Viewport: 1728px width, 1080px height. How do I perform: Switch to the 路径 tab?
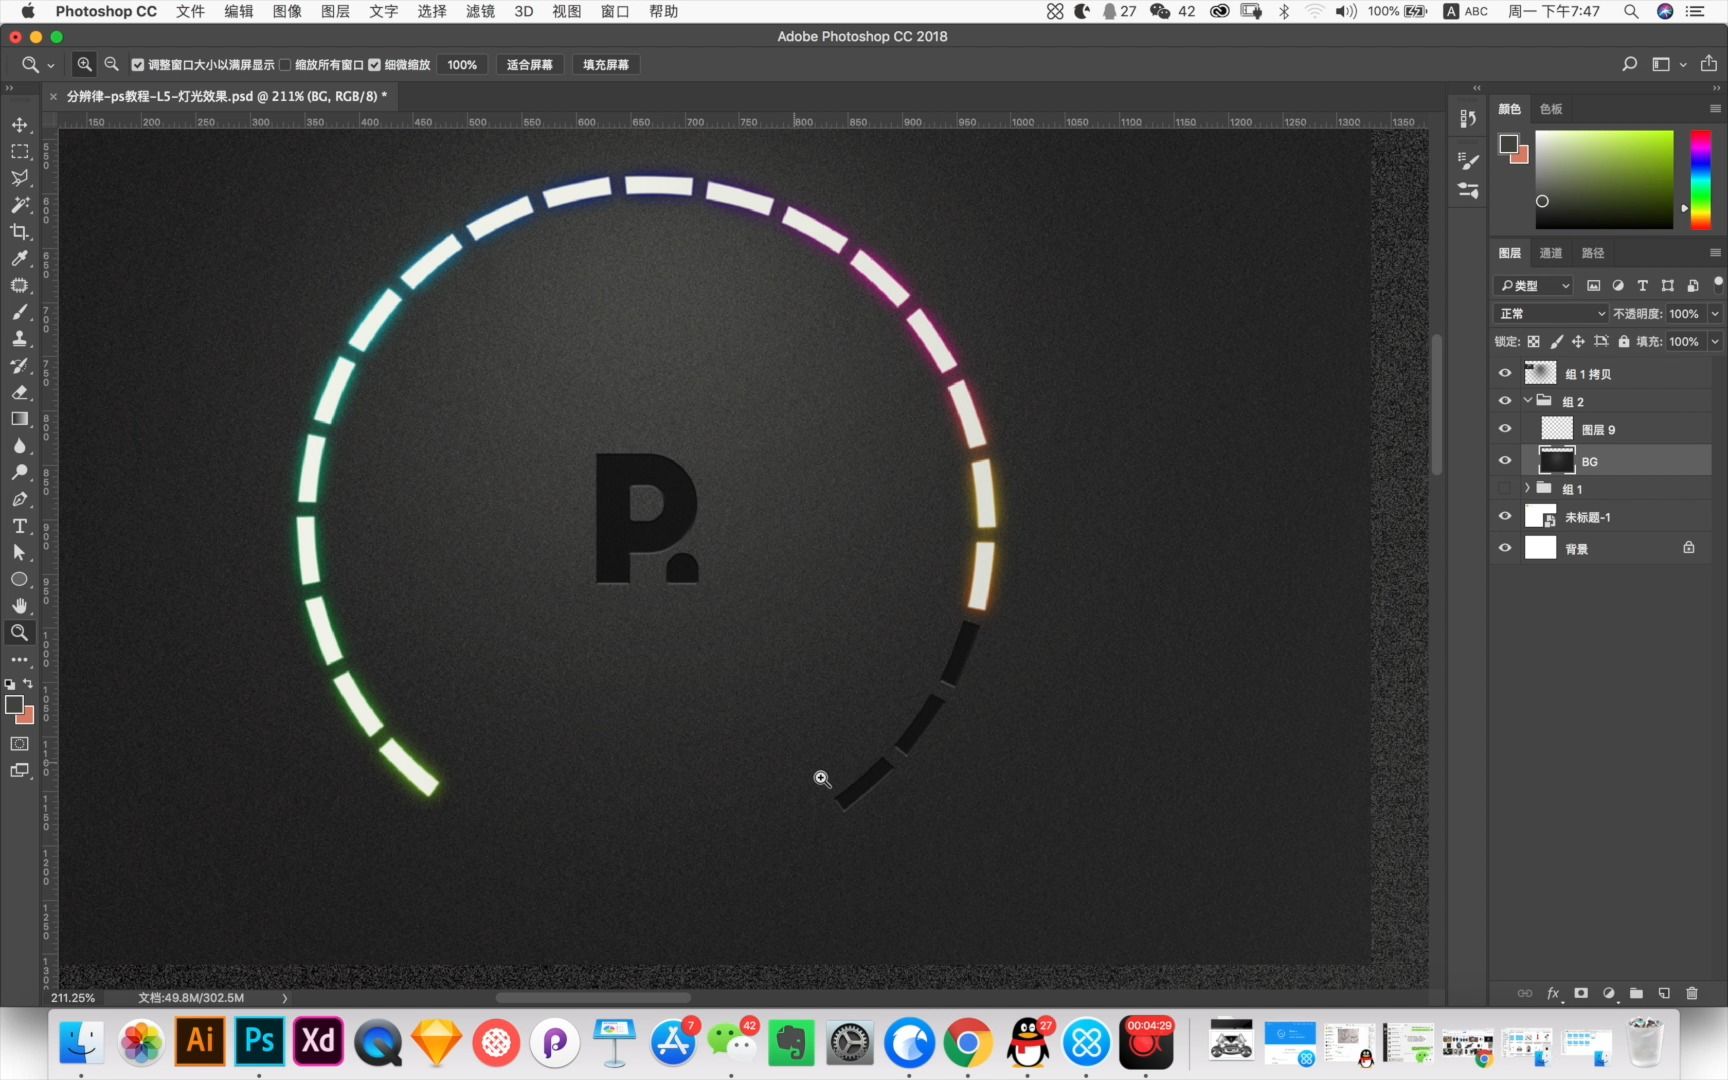click(x=1593, y=253)
